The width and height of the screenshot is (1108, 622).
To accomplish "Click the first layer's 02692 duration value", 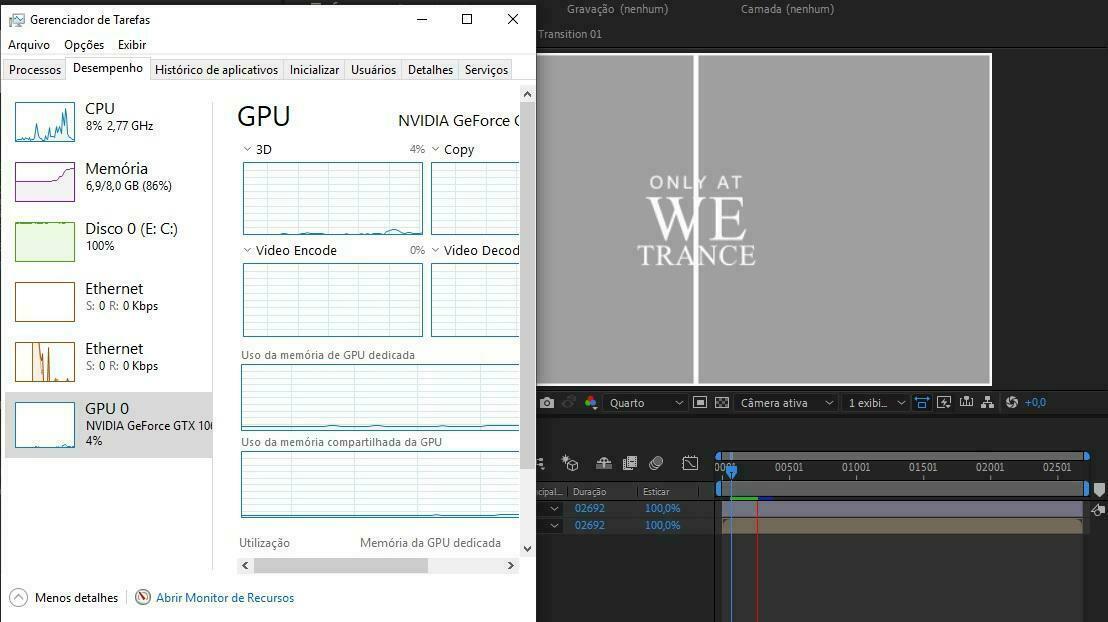I will coord(589,508).
